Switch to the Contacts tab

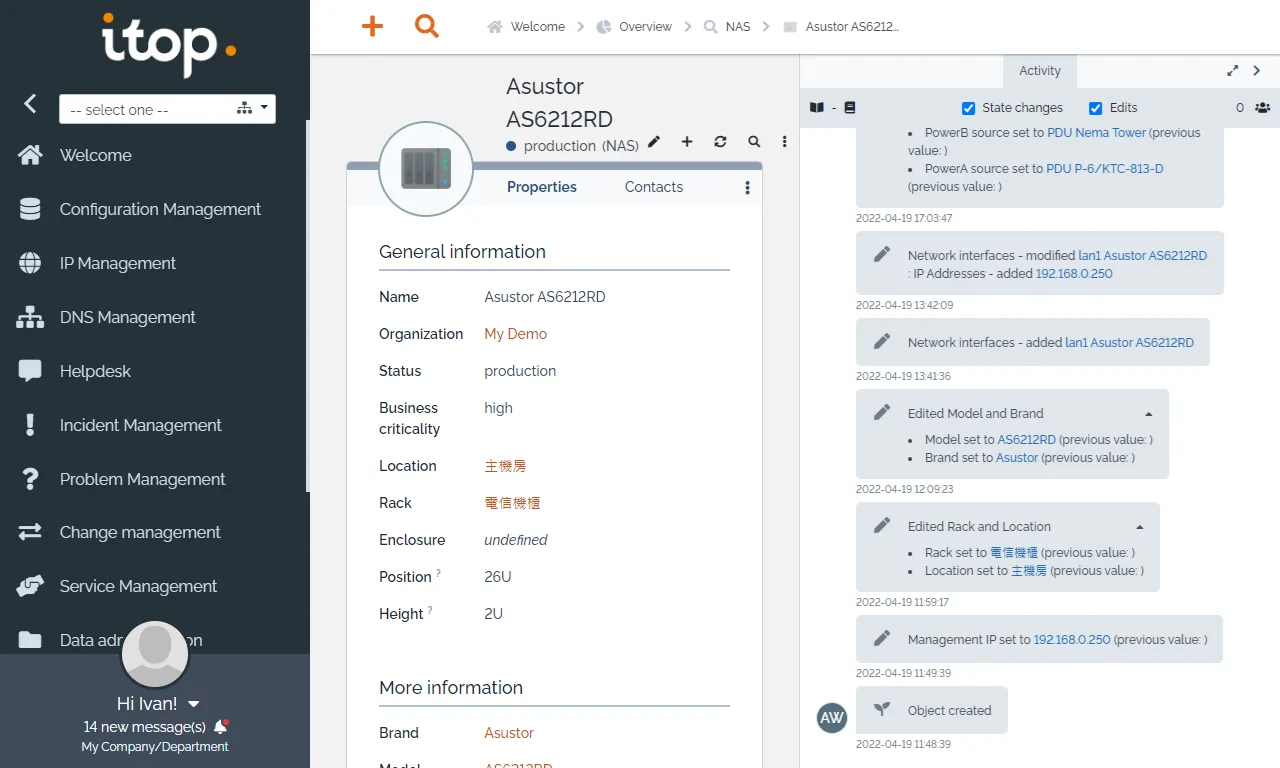(x=654, y=187)
